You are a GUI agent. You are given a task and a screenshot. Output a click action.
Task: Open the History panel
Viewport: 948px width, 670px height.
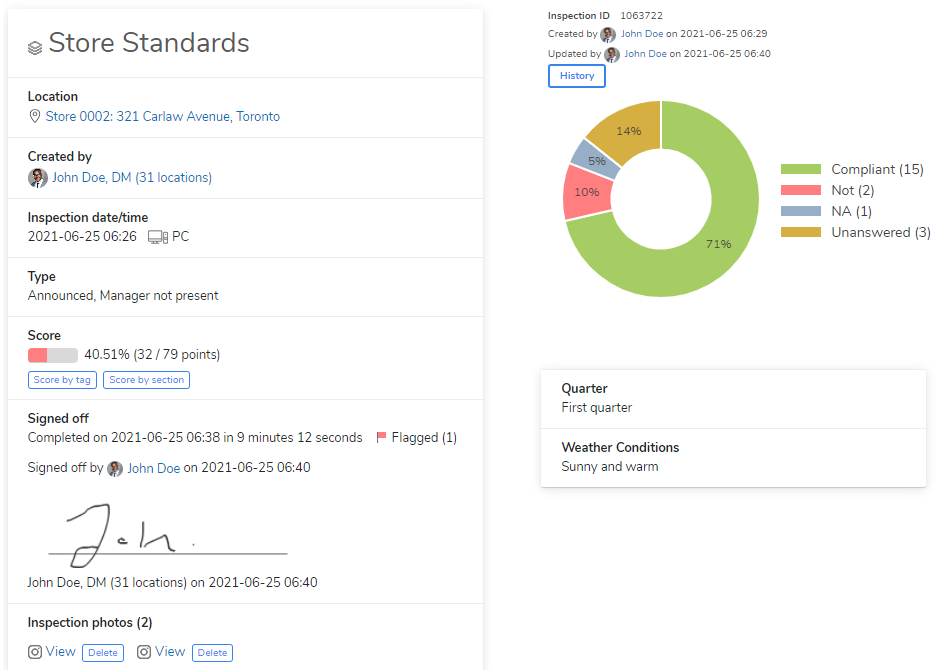pos(576,76)
